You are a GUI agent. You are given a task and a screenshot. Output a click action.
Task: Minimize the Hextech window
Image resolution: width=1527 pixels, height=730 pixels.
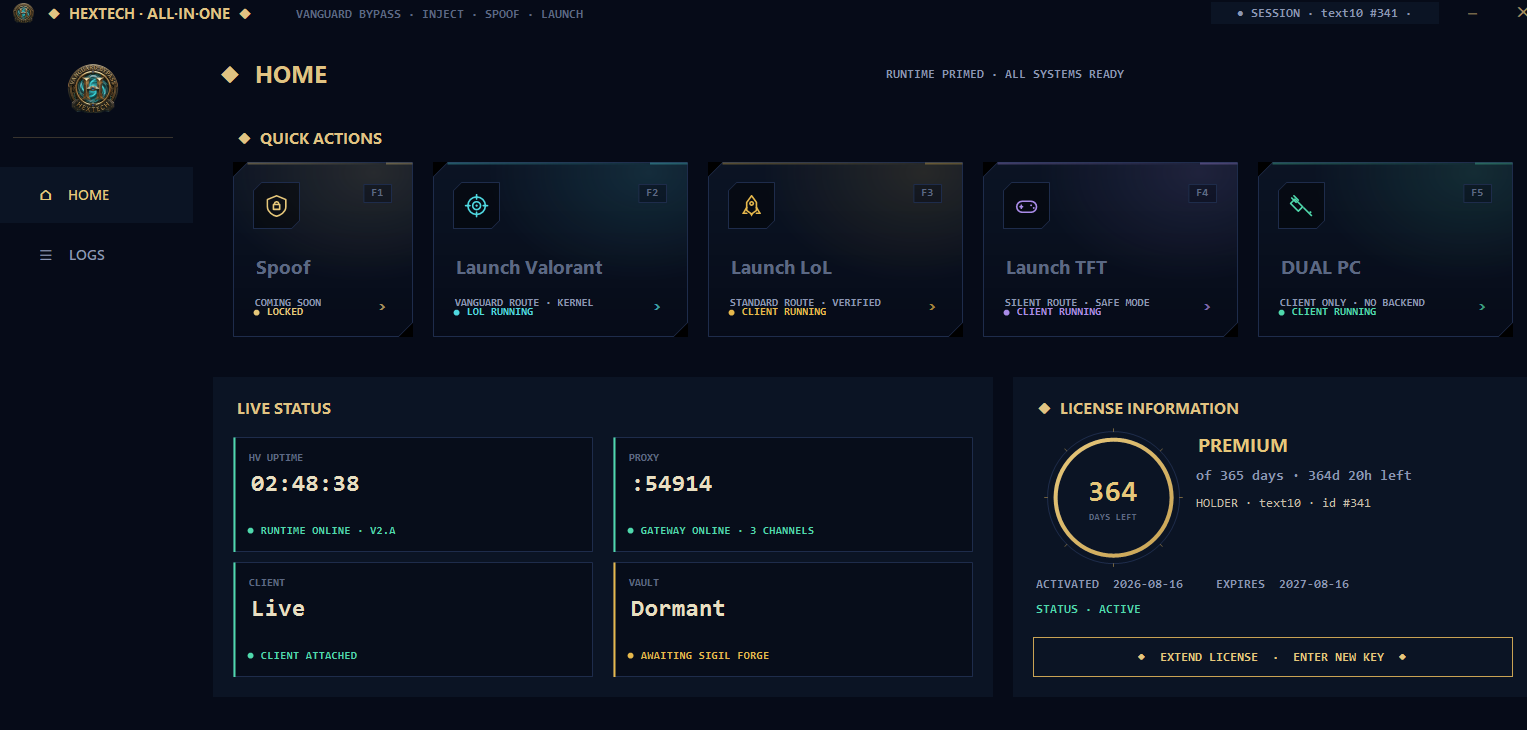1472,14
